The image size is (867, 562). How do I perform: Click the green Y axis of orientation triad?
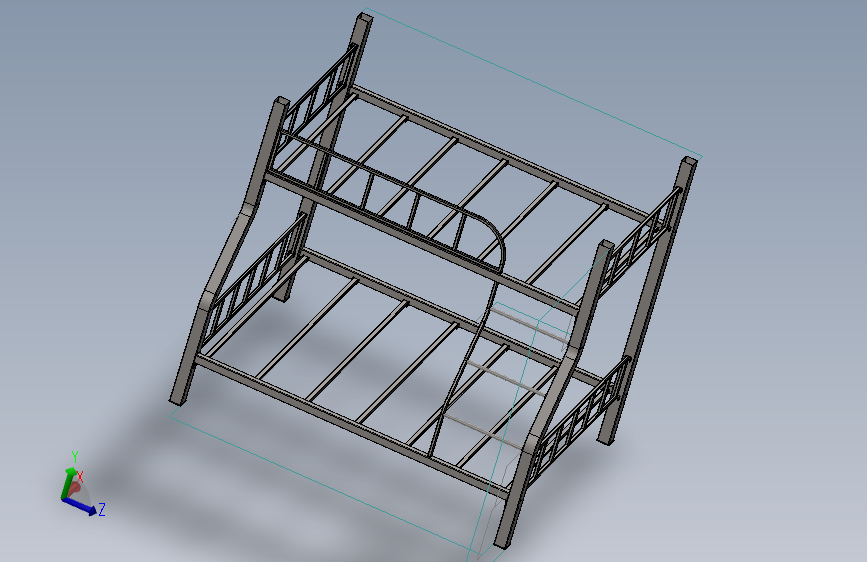[67, 482]
